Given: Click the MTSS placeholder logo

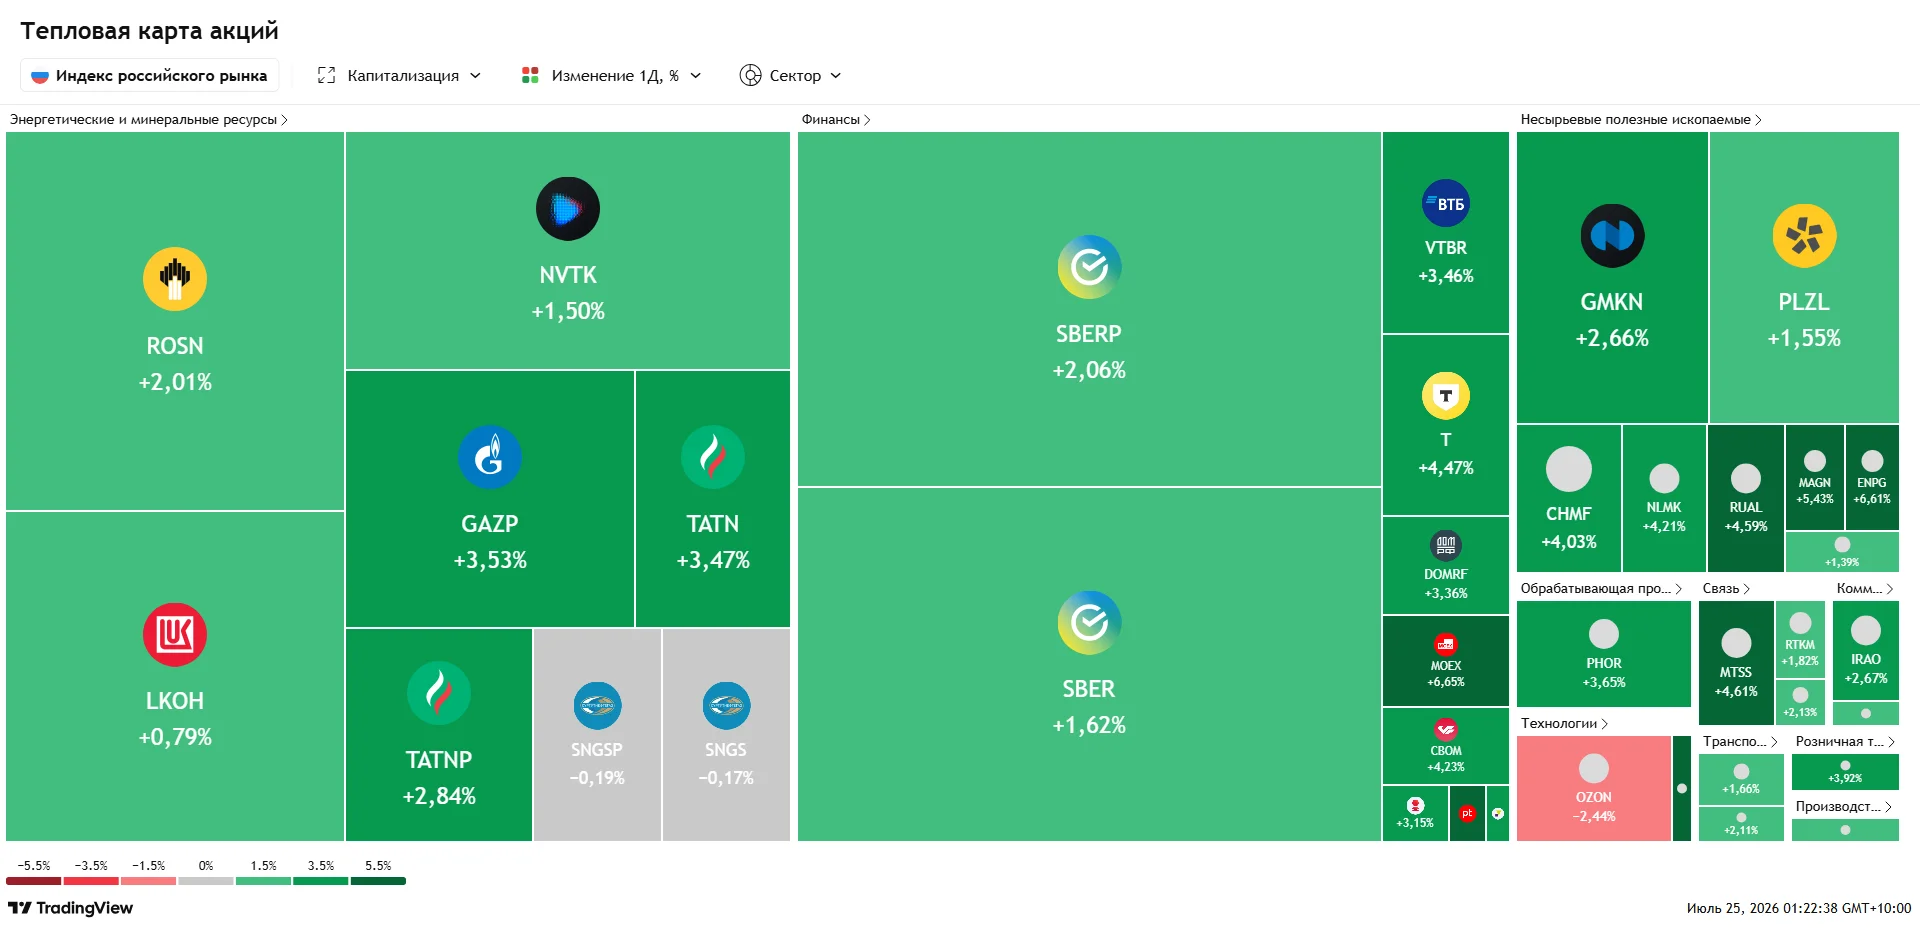Looking at the screenshot, I should [1736, 643].
